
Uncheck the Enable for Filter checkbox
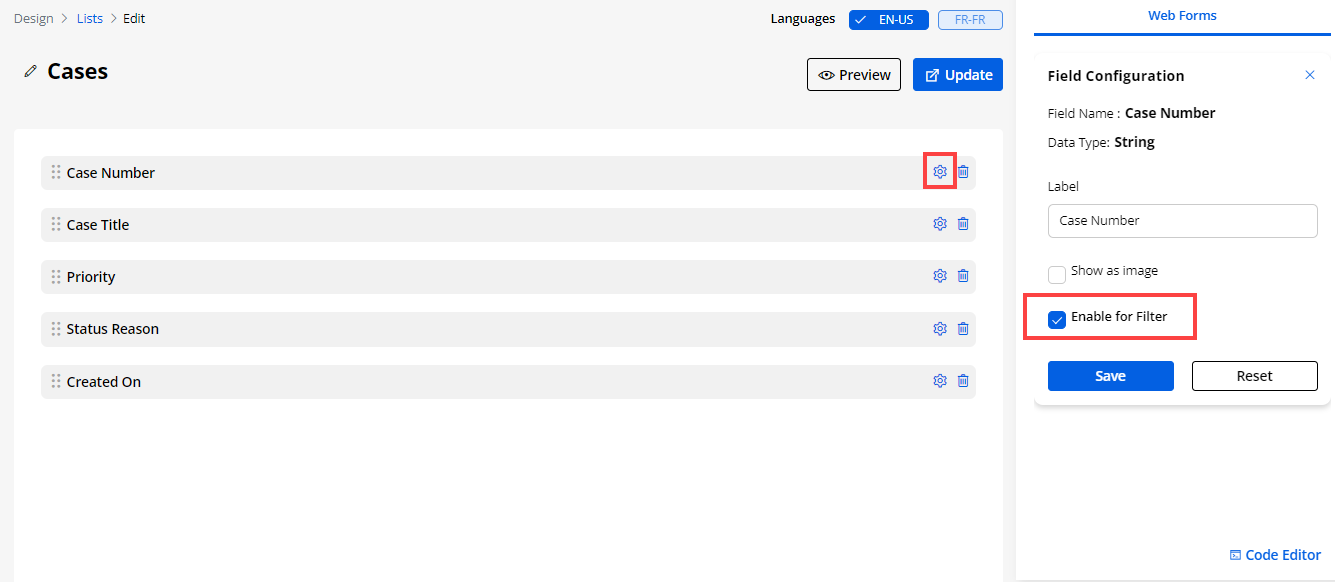tap(1057, 320)
